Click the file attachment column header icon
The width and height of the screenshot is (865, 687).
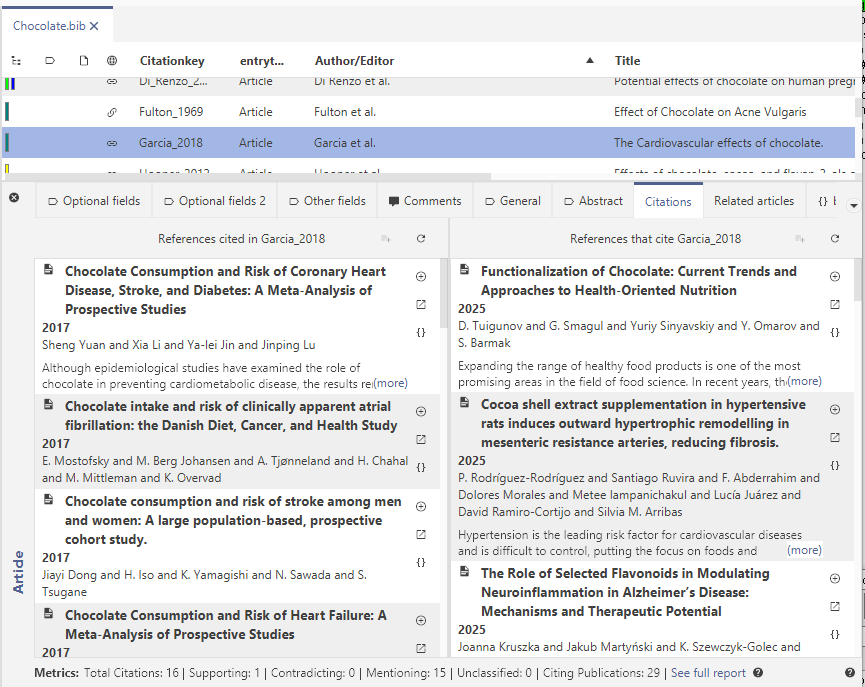click(x=85, y=60)
